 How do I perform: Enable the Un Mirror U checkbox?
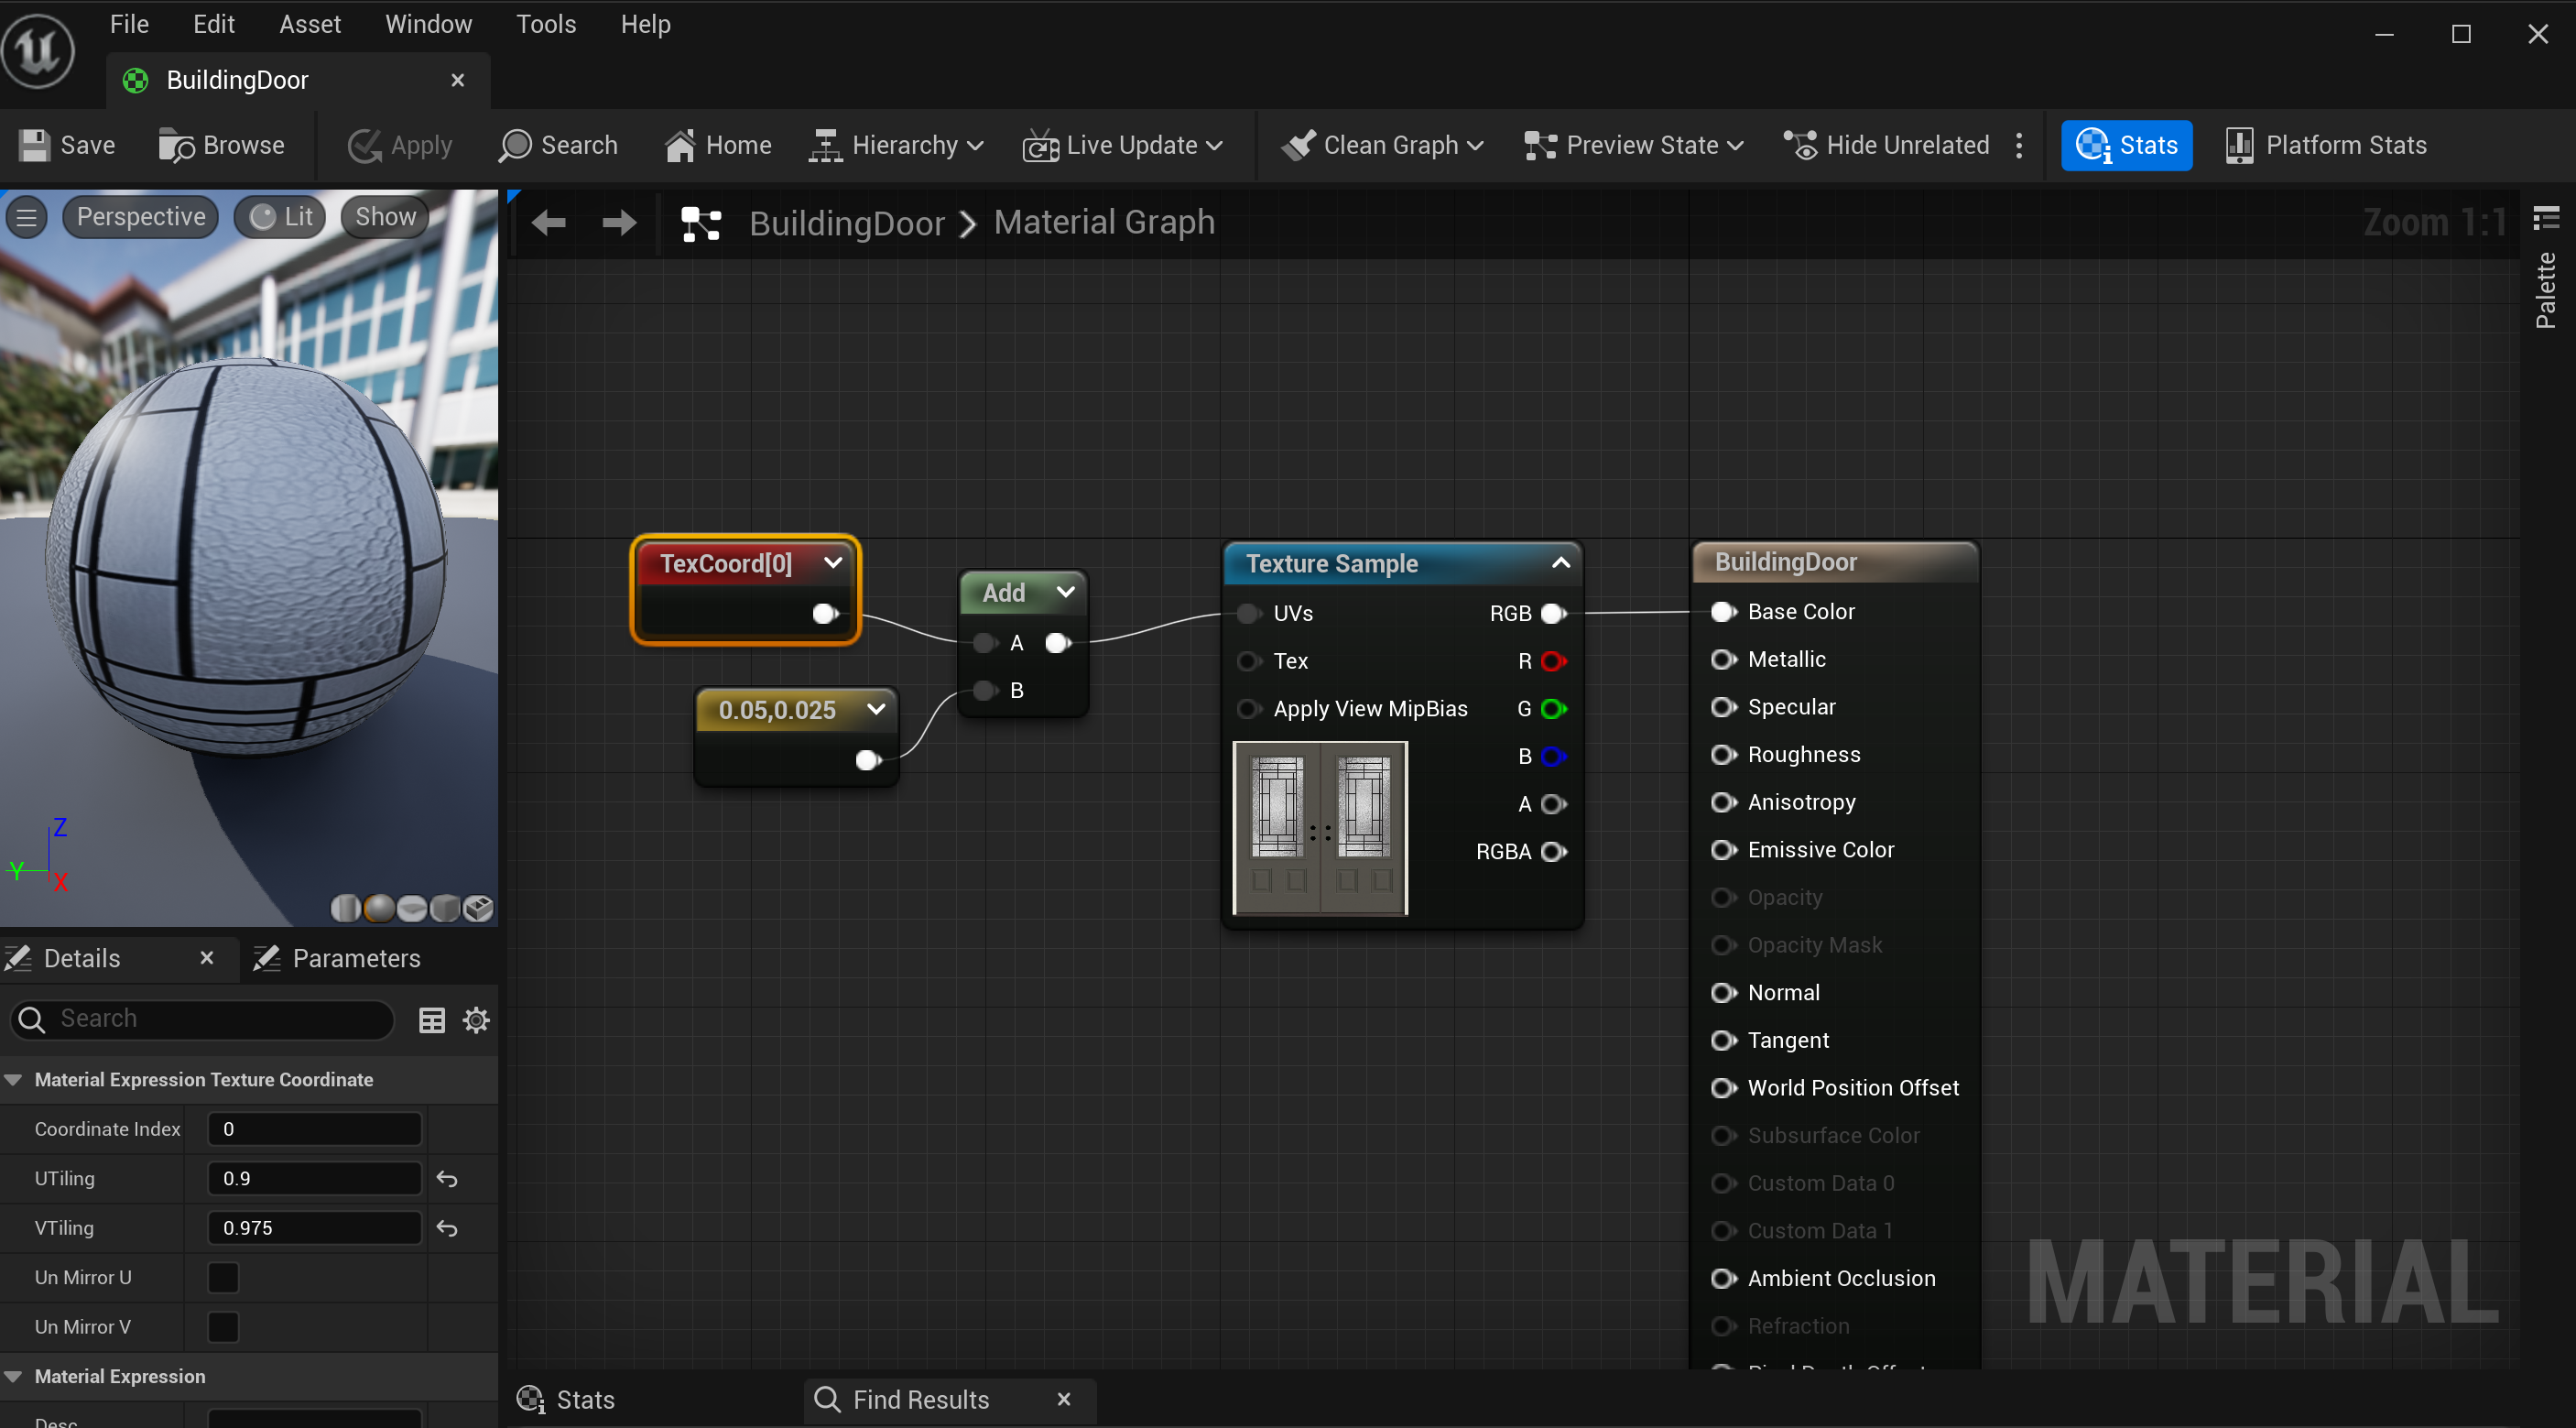tap(223, 1278)
